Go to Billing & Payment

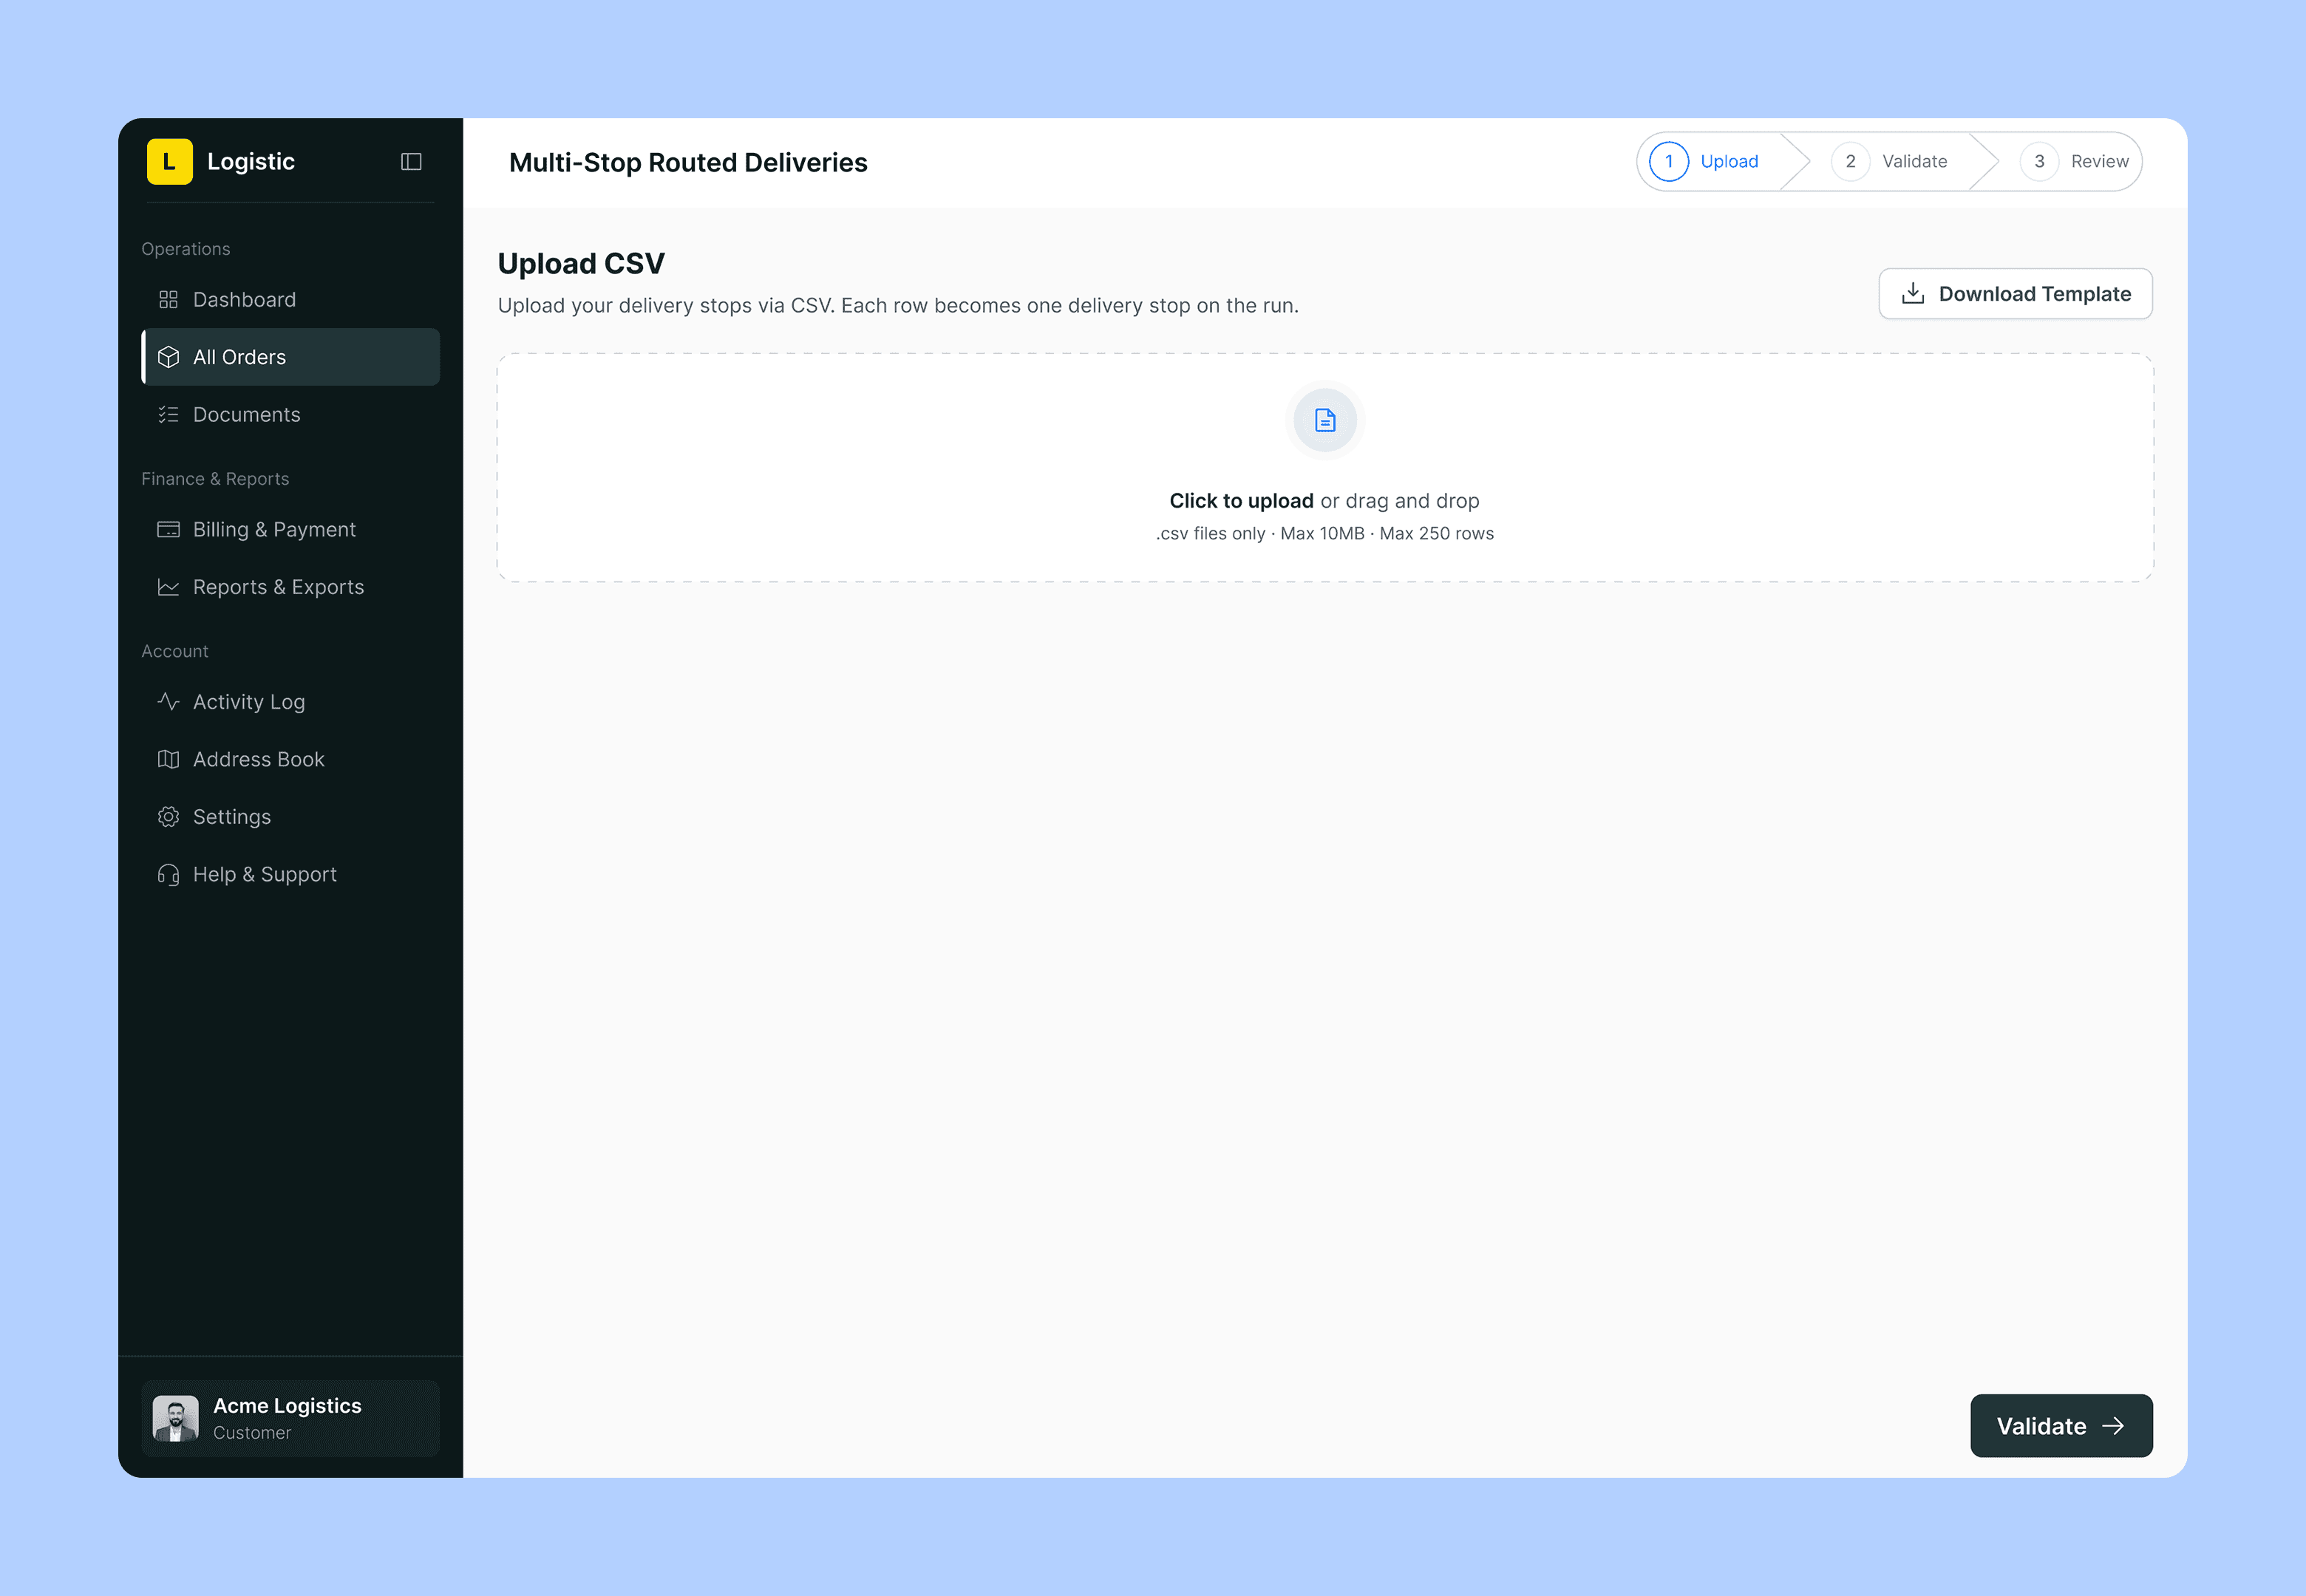coord(291,530)
